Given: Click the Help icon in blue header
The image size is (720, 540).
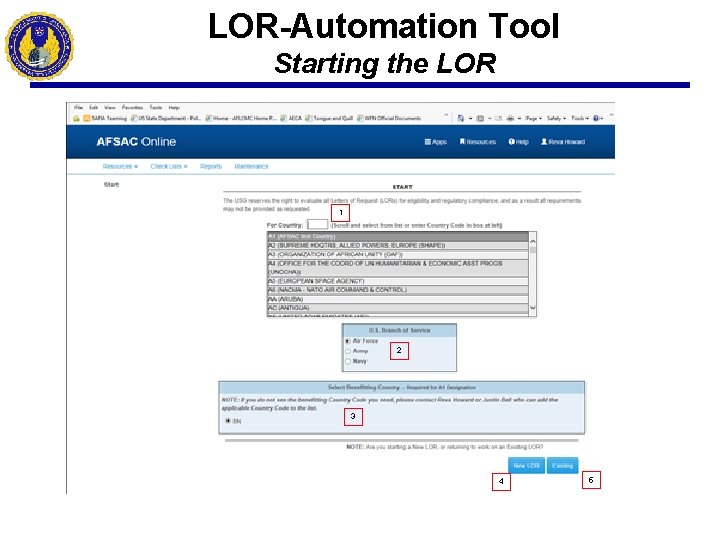Looking at the screenshot, I should [x=518, y=142].
